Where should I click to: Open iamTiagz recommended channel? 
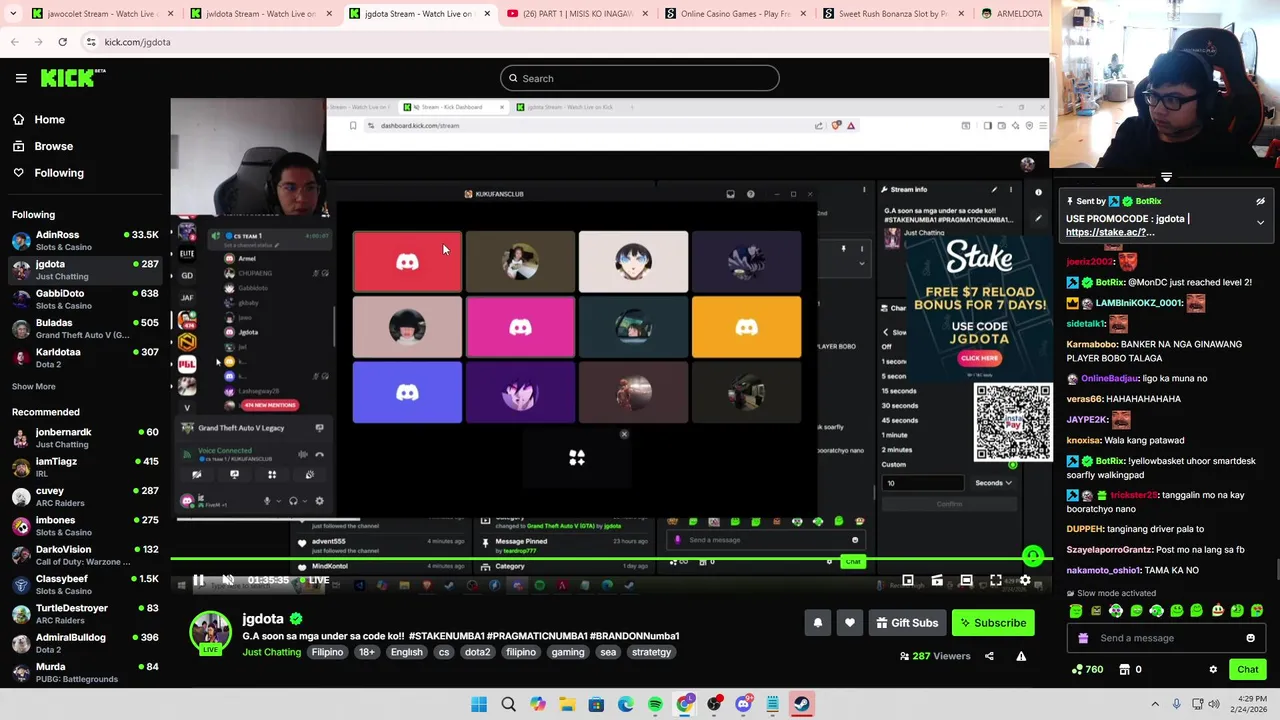(x=85, y=467)
